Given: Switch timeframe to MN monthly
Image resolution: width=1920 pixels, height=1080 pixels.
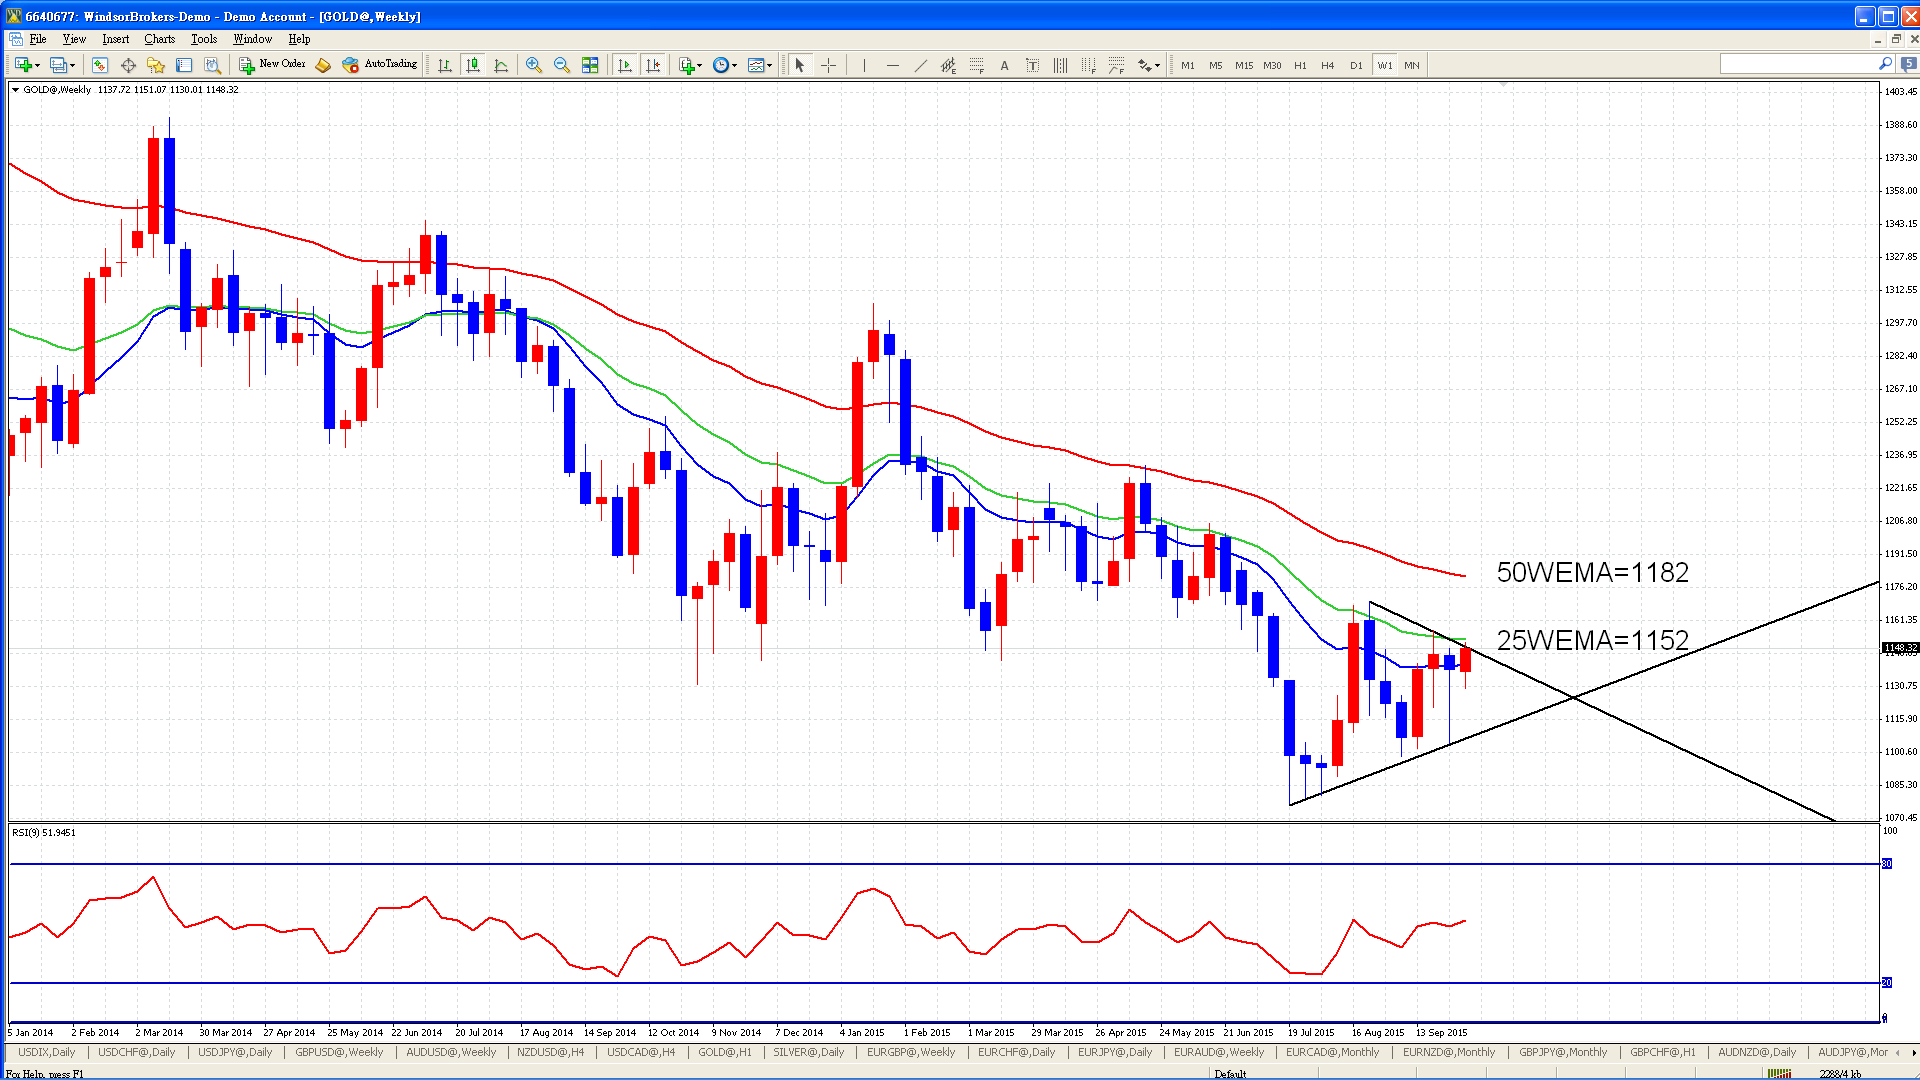Looking at the screenshot, I should click(x=1412, y=65).
